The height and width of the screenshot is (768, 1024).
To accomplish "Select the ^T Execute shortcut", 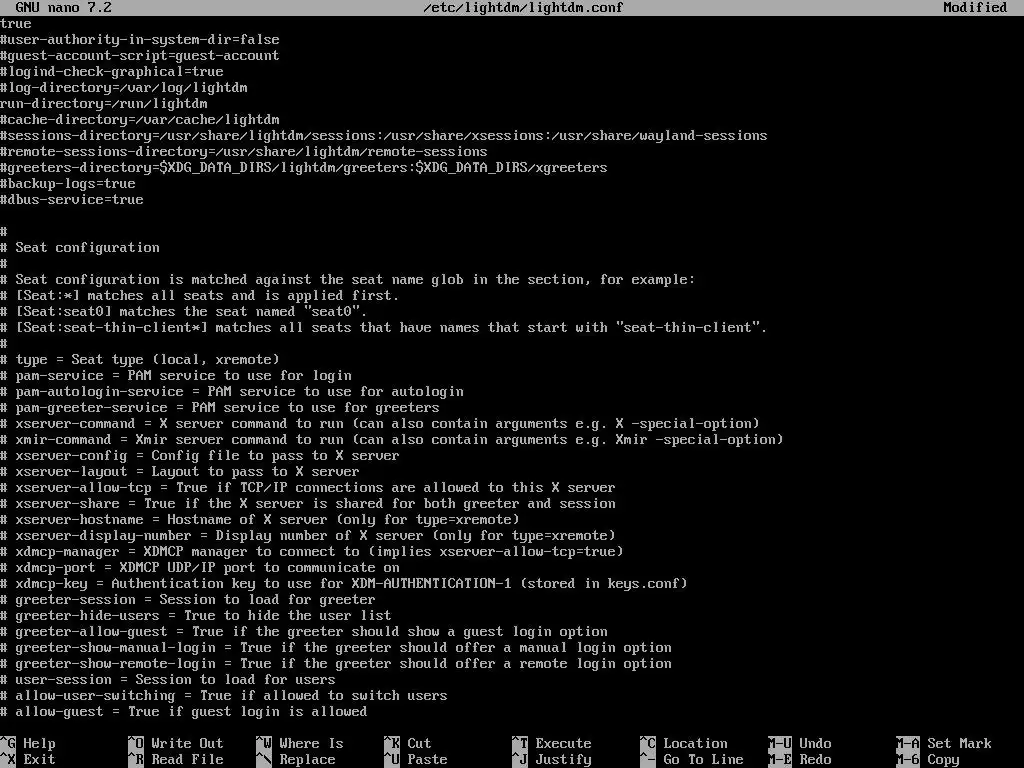I will (552, 743).
